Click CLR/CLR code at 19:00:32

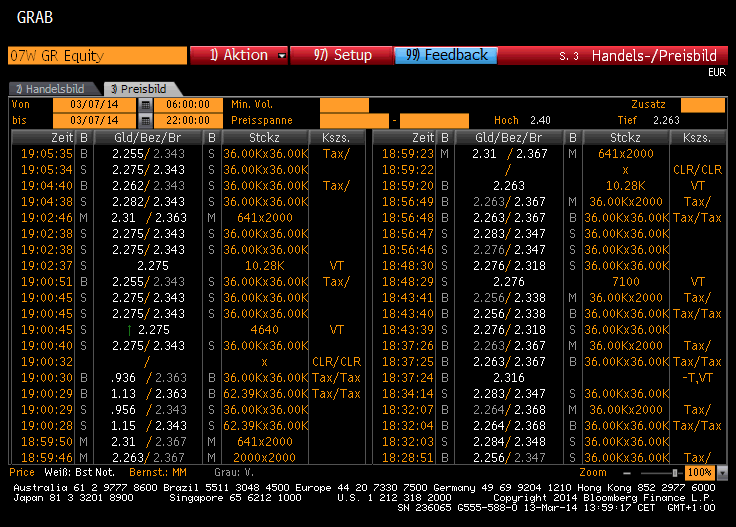tap(337, 362)
